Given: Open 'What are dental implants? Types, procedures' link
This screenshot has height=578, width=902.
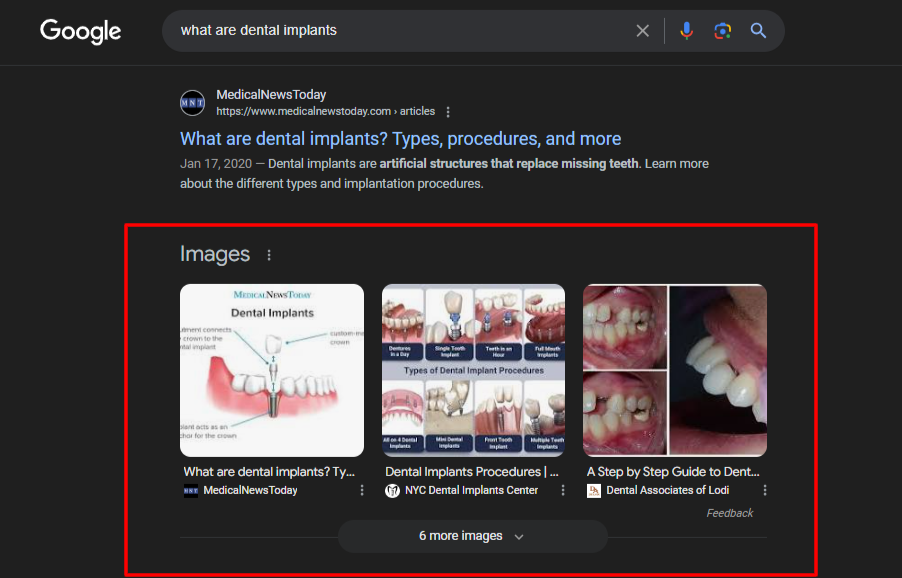Looking at the screenshot, I should click(x=400, y=139).
